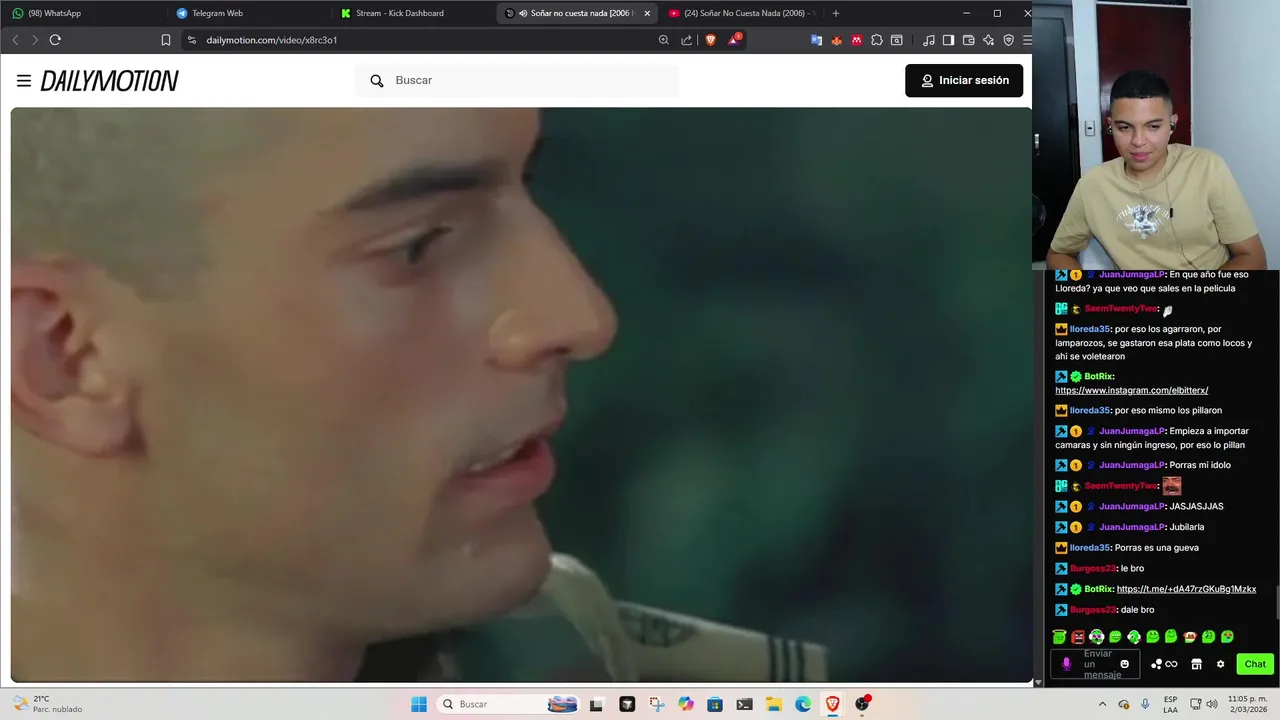Open the media control music note
This screenshot has height=720, width=1280.
coord(929,40)
